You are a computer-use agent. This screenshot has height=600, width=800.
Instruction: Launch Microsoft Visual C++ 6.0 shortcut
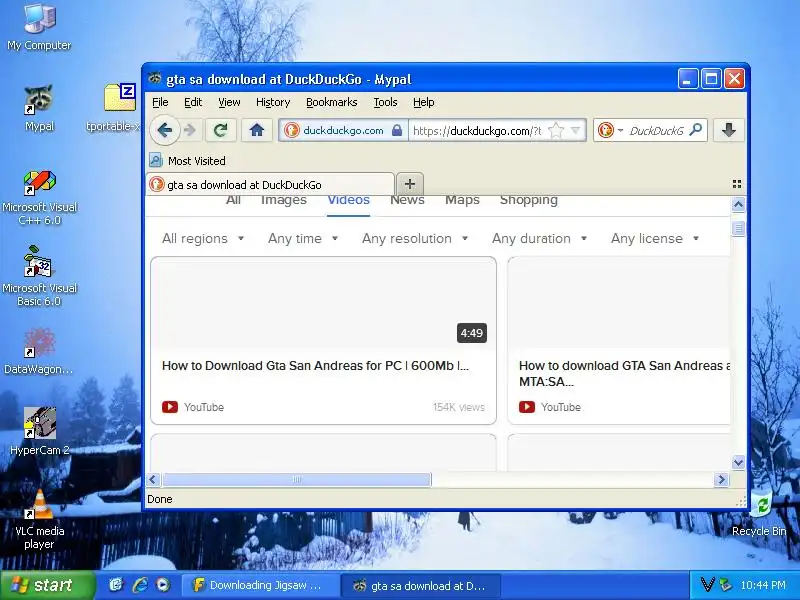39,198
